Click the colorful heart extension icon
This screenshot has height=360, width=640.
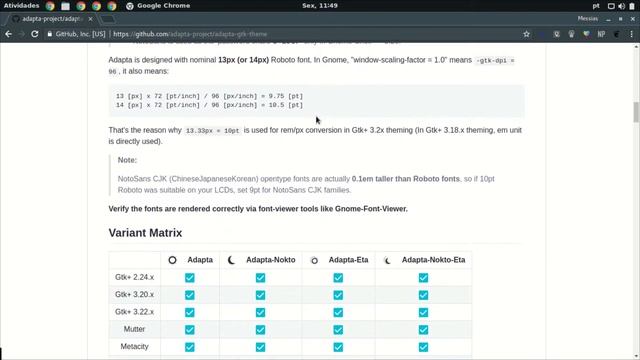(x=586, y=34)
